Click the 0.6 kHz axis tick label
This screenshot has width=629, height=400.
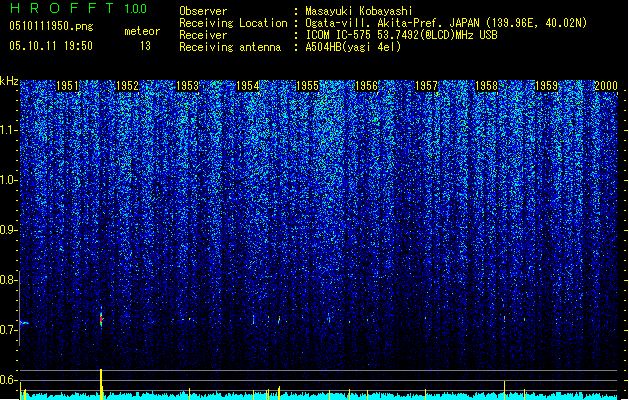coord(8,380)
